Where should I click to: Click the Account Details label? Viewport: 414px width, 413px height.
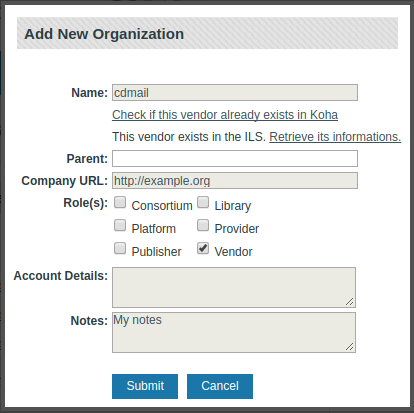(x=61, y=276)
